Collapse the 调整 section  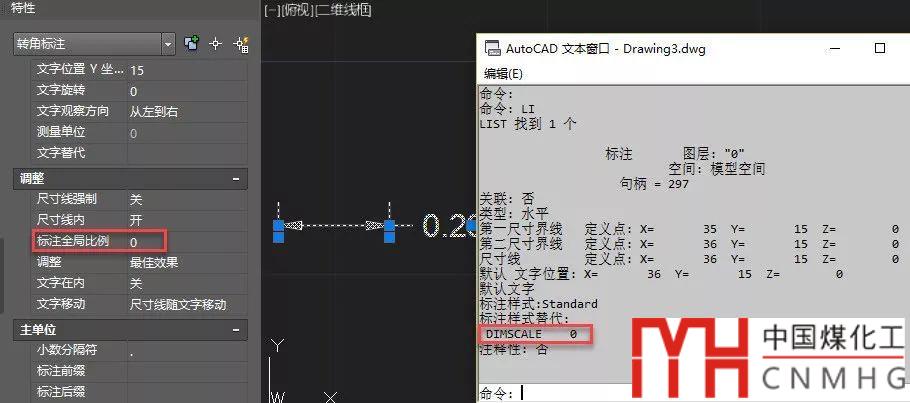coord(236,179)
